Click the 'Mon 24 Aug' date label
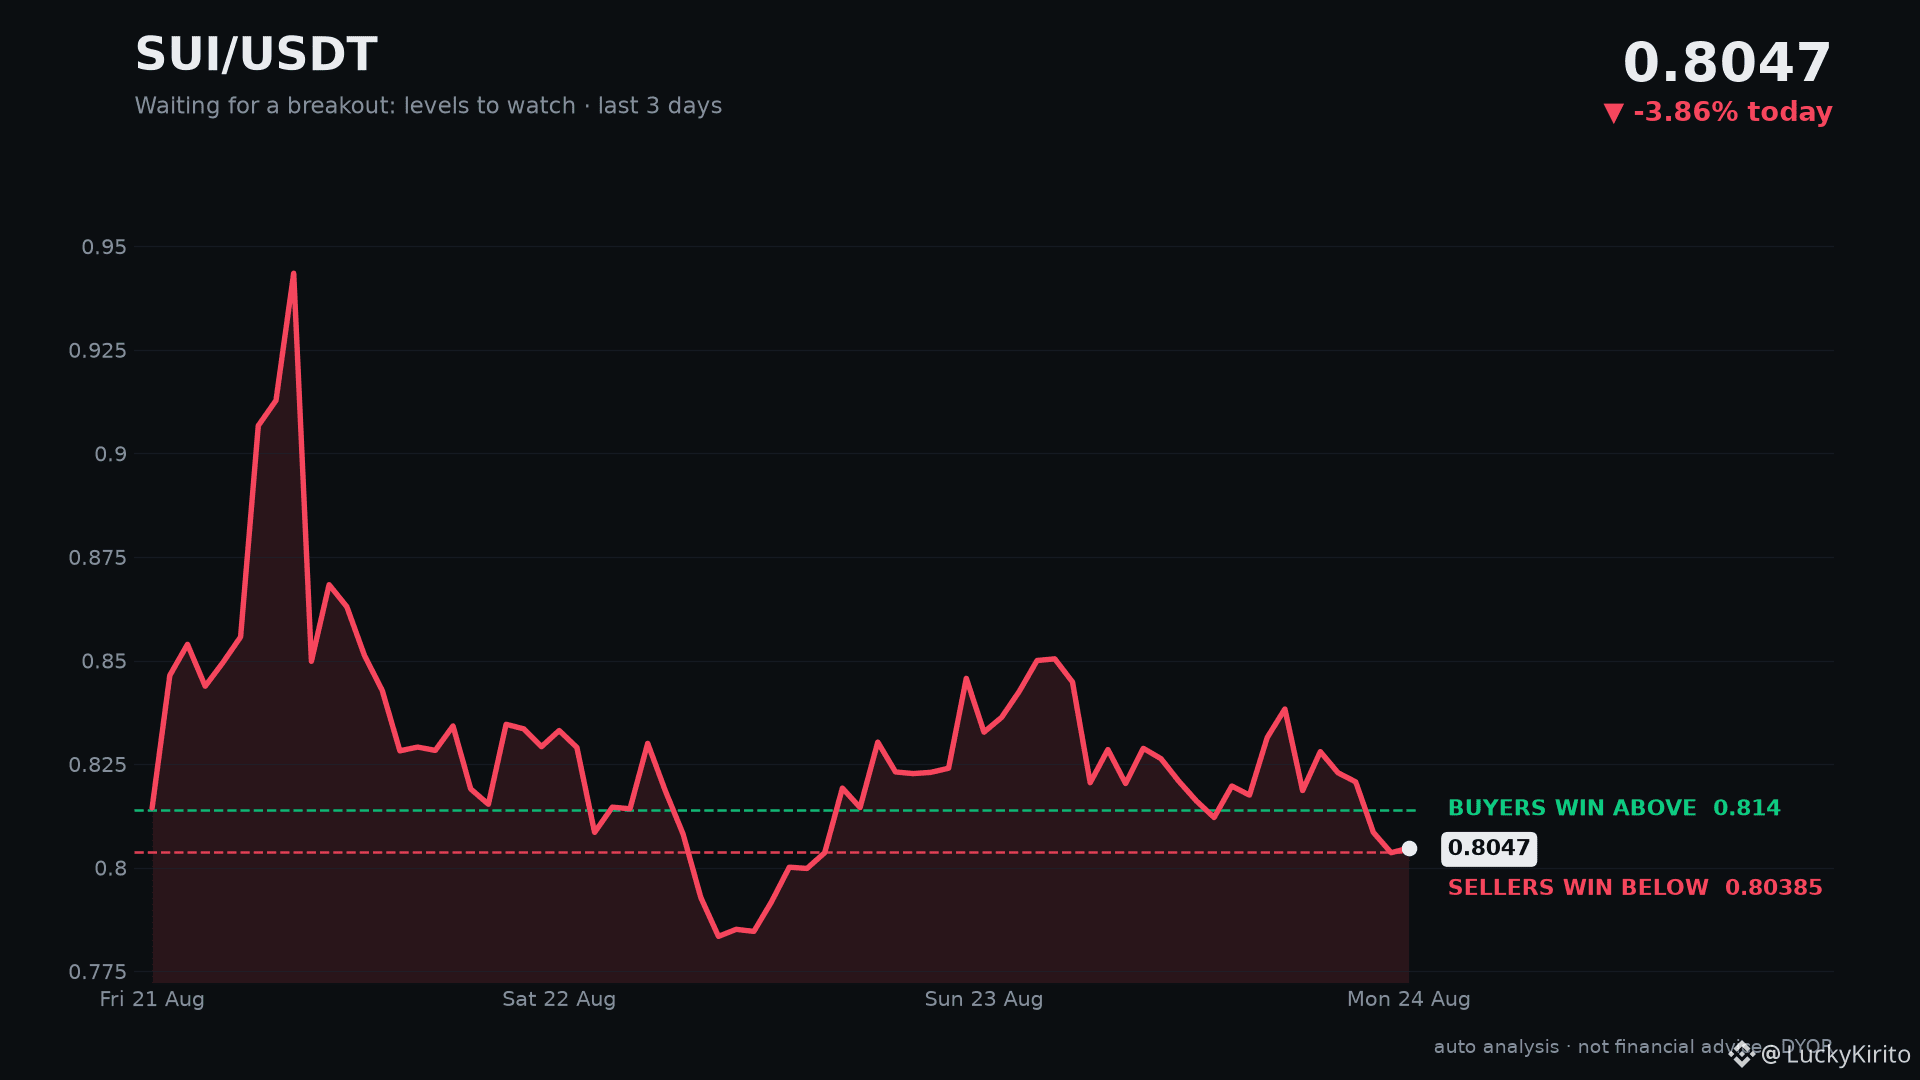The height and width of the screenshot is (1080, 1920). pyautogui.click(x=1409, y=999)
